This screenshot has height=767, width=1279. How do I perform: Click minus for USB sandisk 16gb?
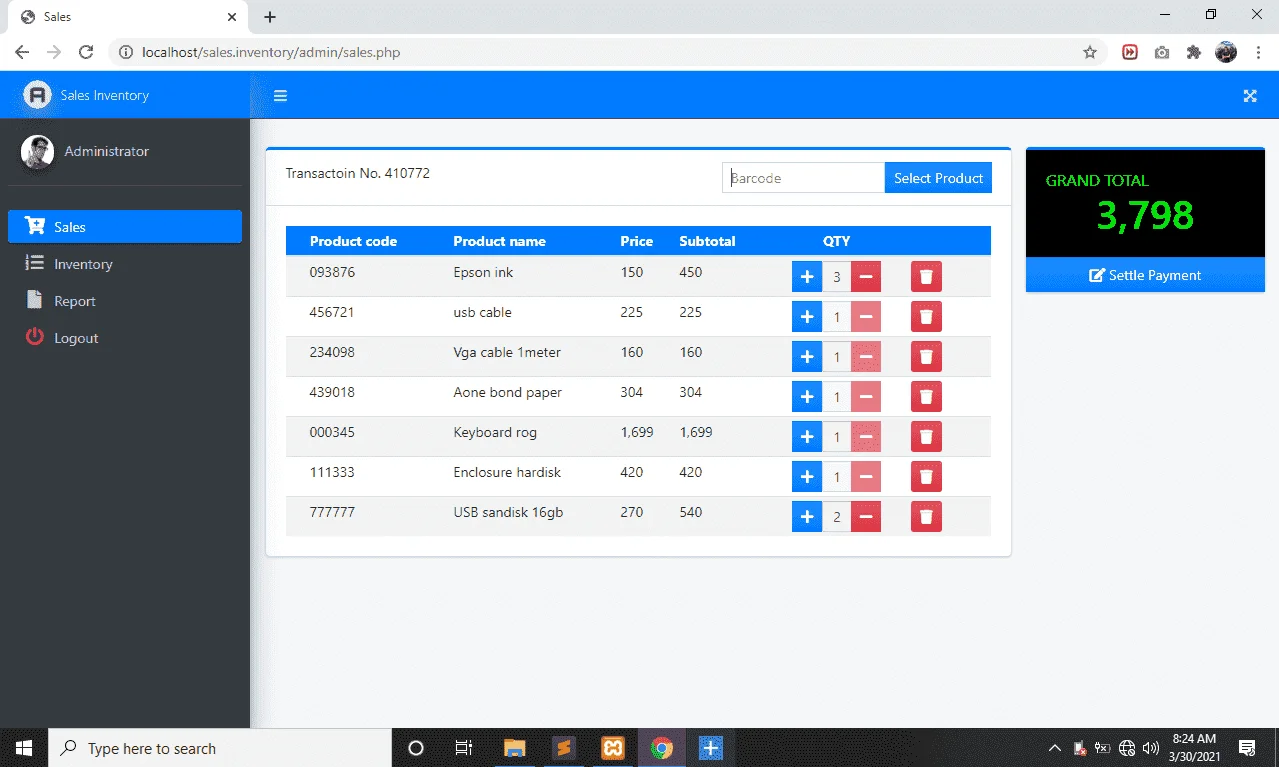(866, 517)
